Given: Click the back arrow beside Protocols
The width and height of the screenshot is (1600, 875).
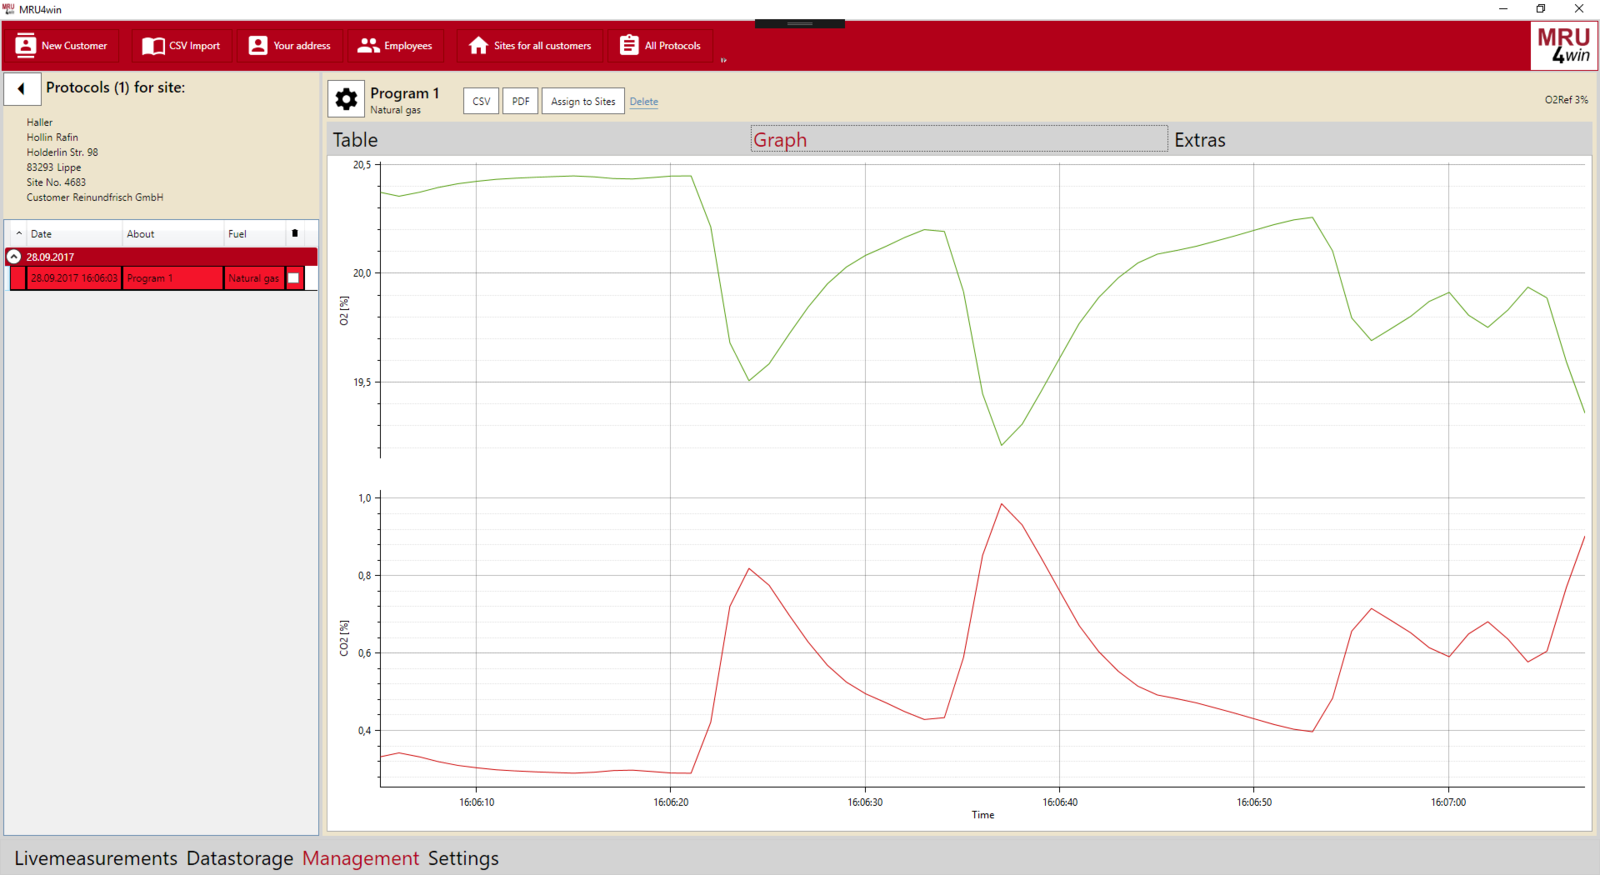Looking at the screenshot, I should point(22,89).
